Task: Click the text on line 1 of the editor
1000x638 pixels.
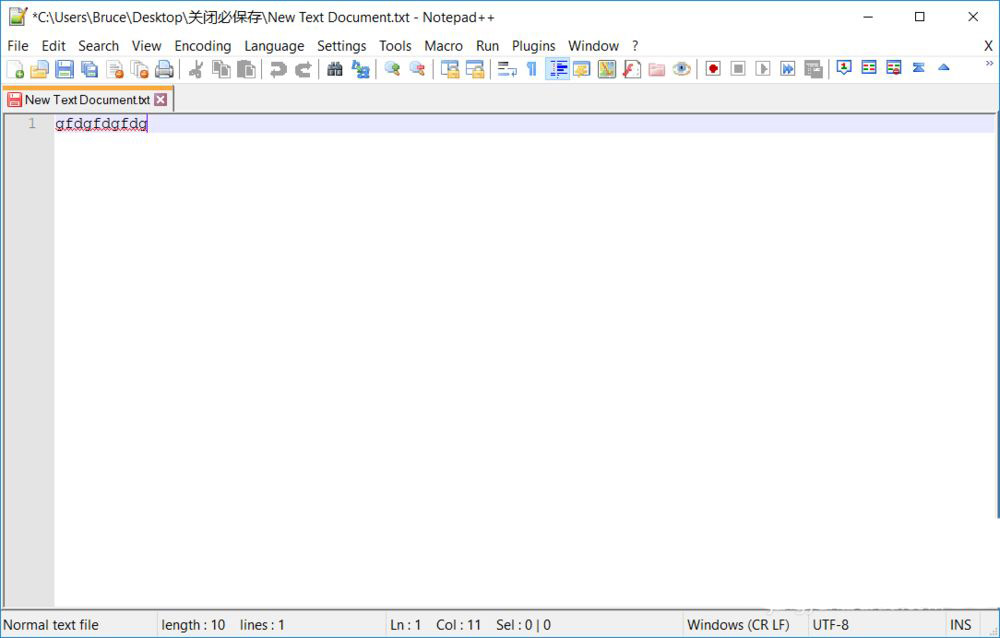Action: click(101, 124)
